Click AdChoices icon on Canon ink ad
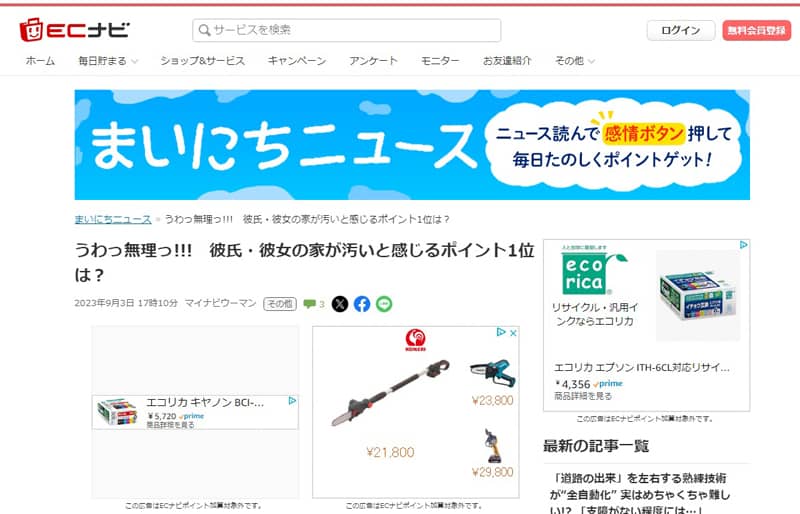The width and height of the screenshot is (800, 514). 292,401
